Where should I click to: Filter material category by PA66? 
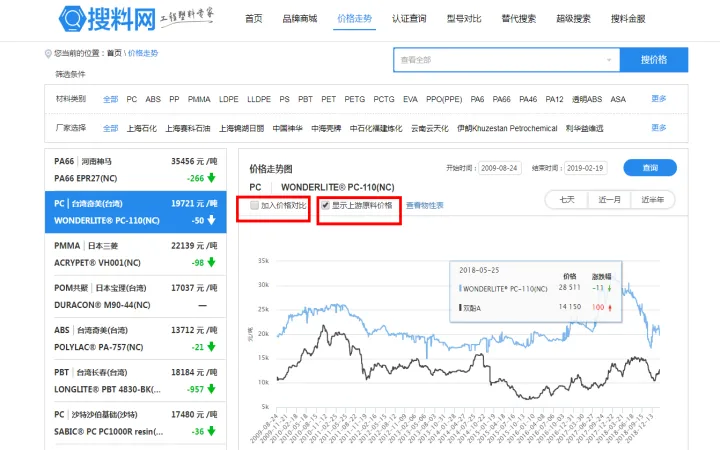pos(501,99)
